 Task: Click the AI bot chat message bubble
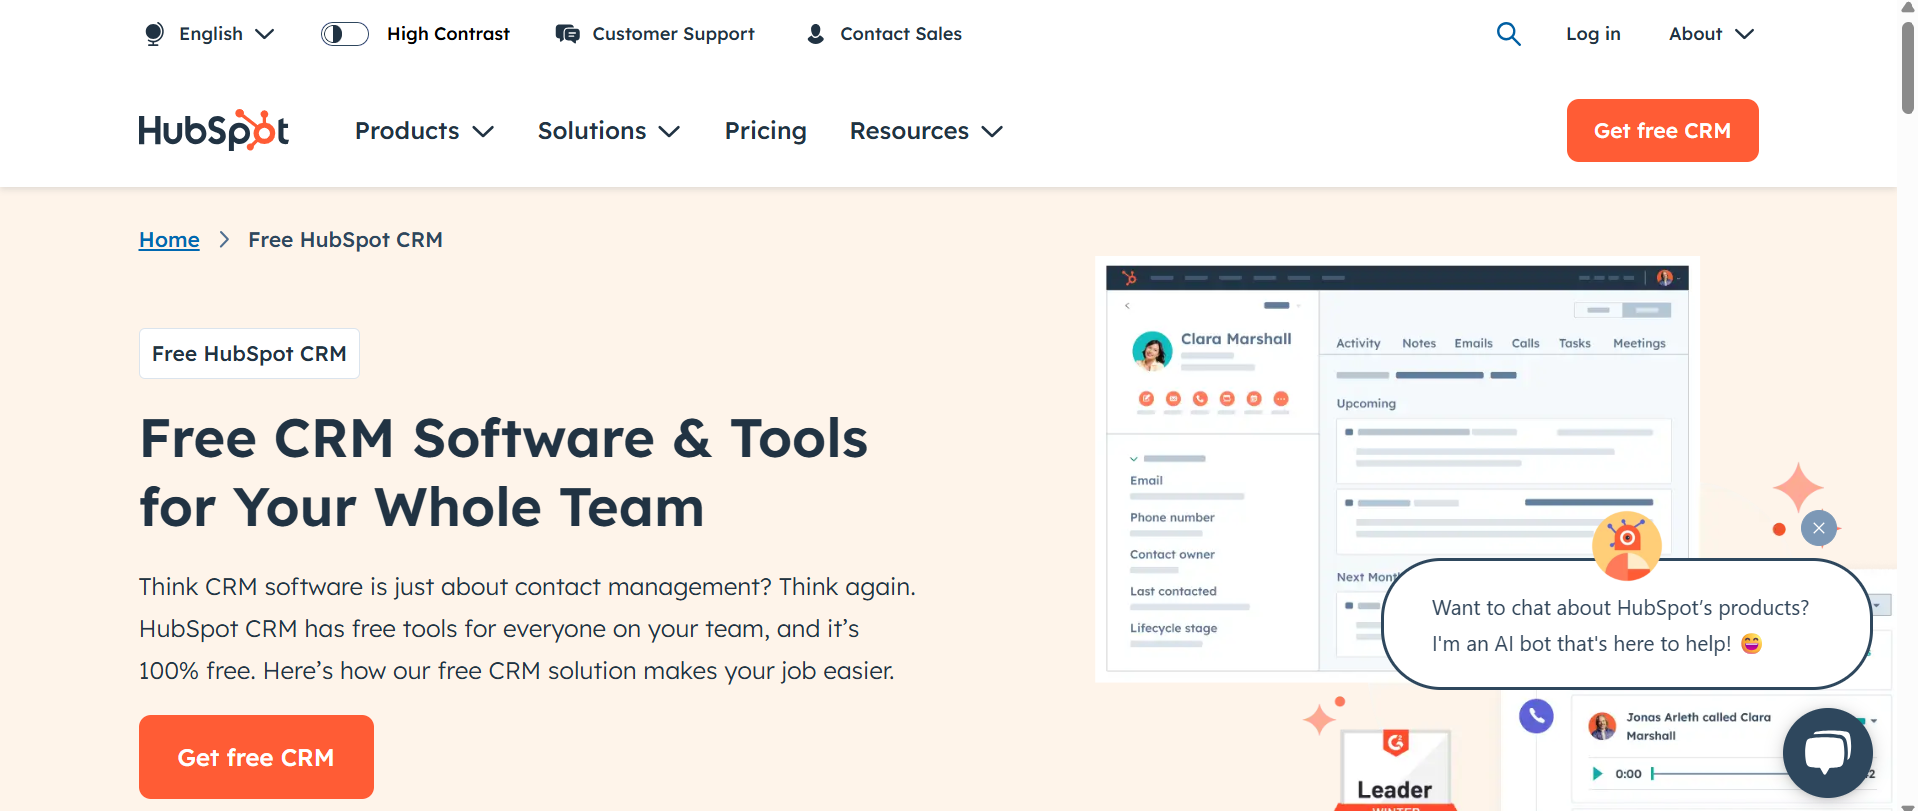[1626, 625]
